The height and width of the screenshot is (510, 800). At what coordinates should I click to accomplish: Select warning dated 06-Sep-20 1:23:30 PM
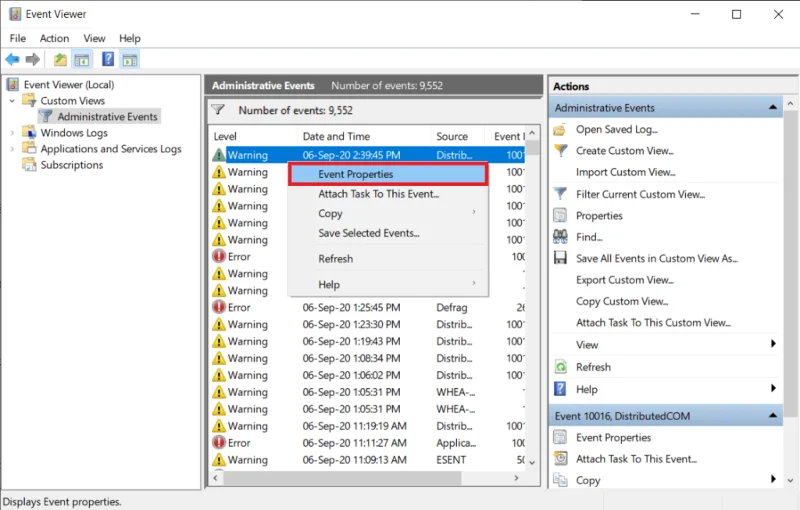(368, 324)
